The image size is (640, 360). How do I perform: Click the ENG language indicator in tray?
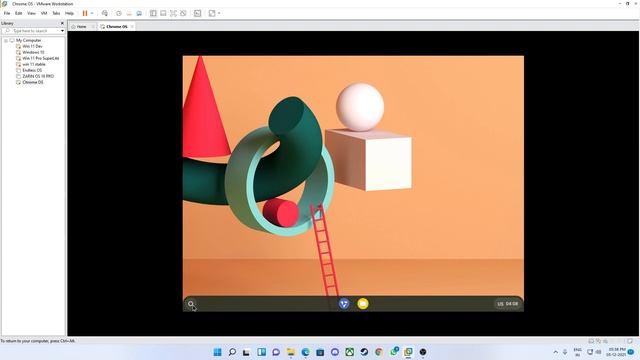point(577,352)
